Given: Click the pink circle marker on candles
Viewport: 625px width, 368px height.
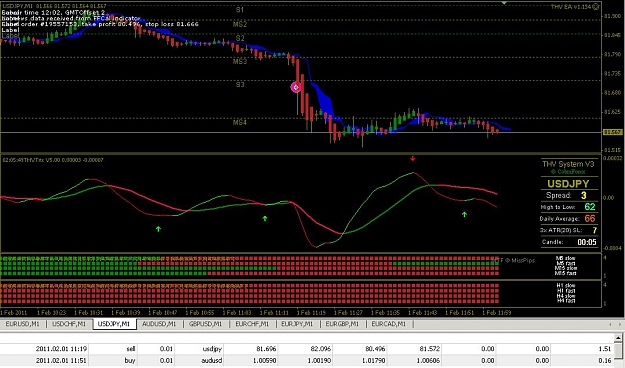Looking at the screenshot, I should coord(296,87).
